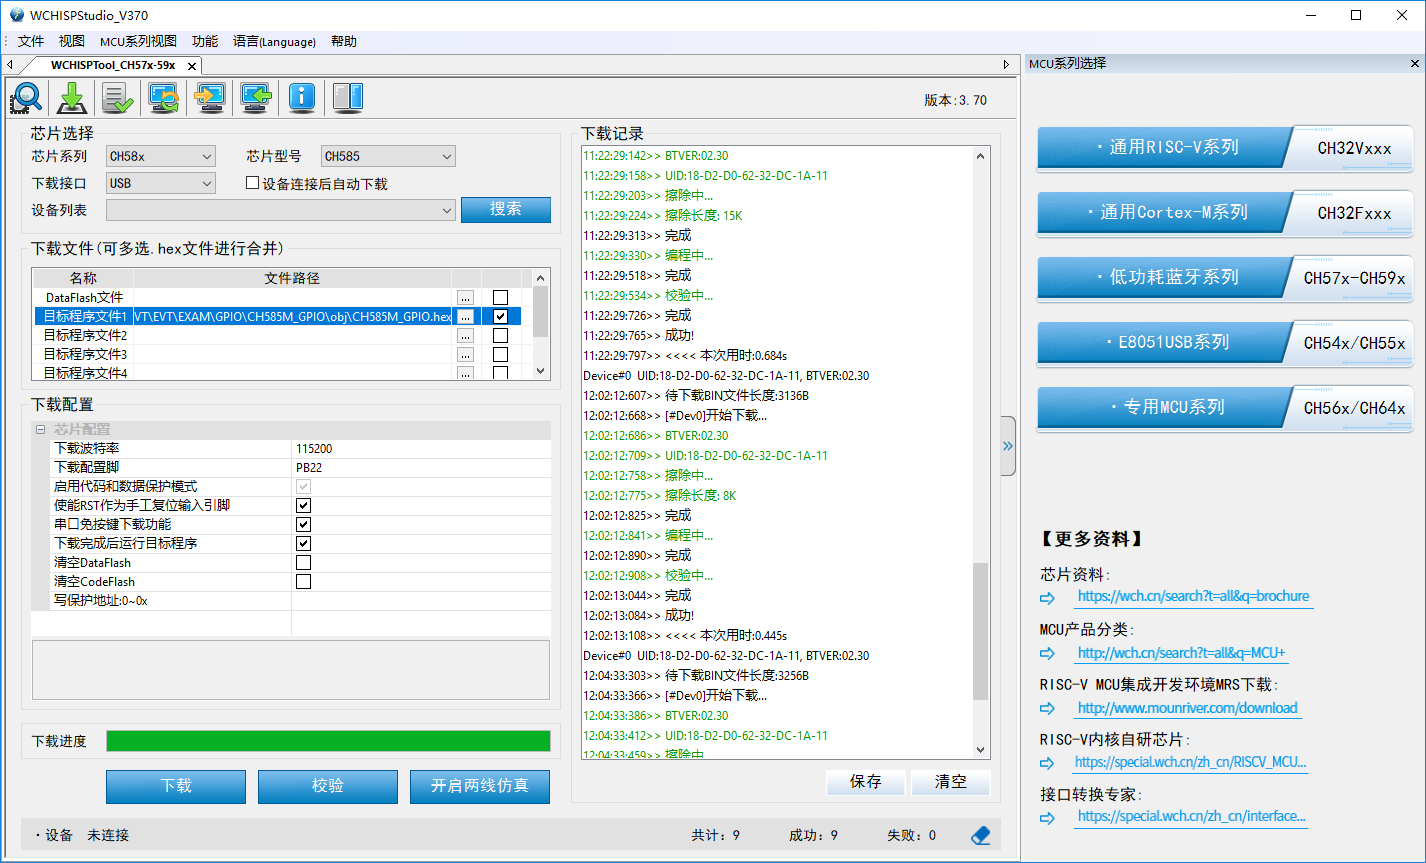Enable 清空DataFlash checkbox

(x=303, y=562)
